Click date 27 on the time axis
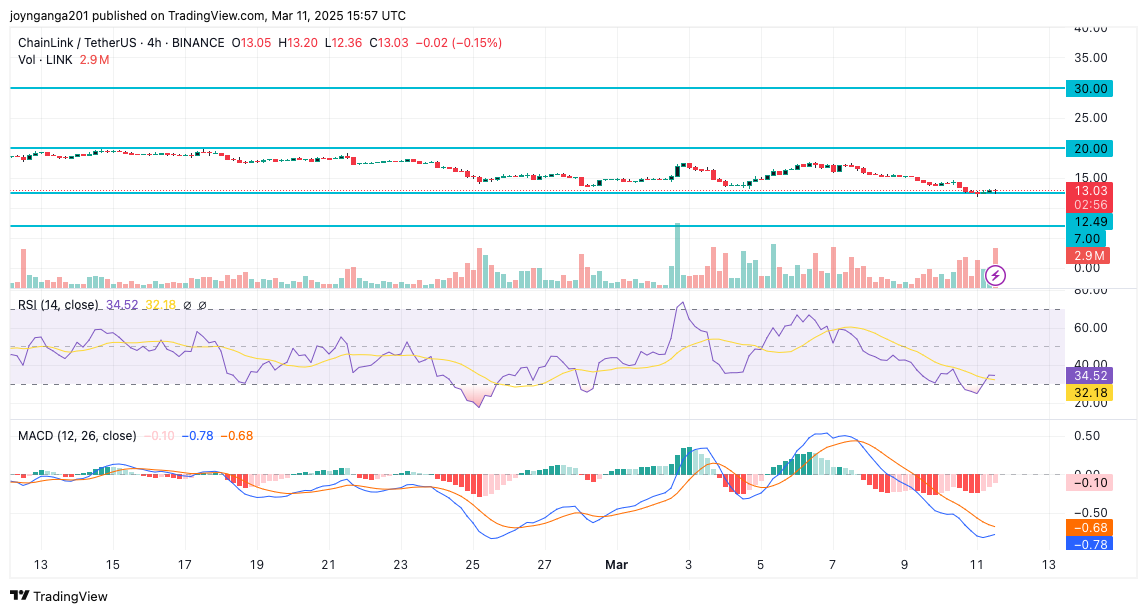 point(544,565)
